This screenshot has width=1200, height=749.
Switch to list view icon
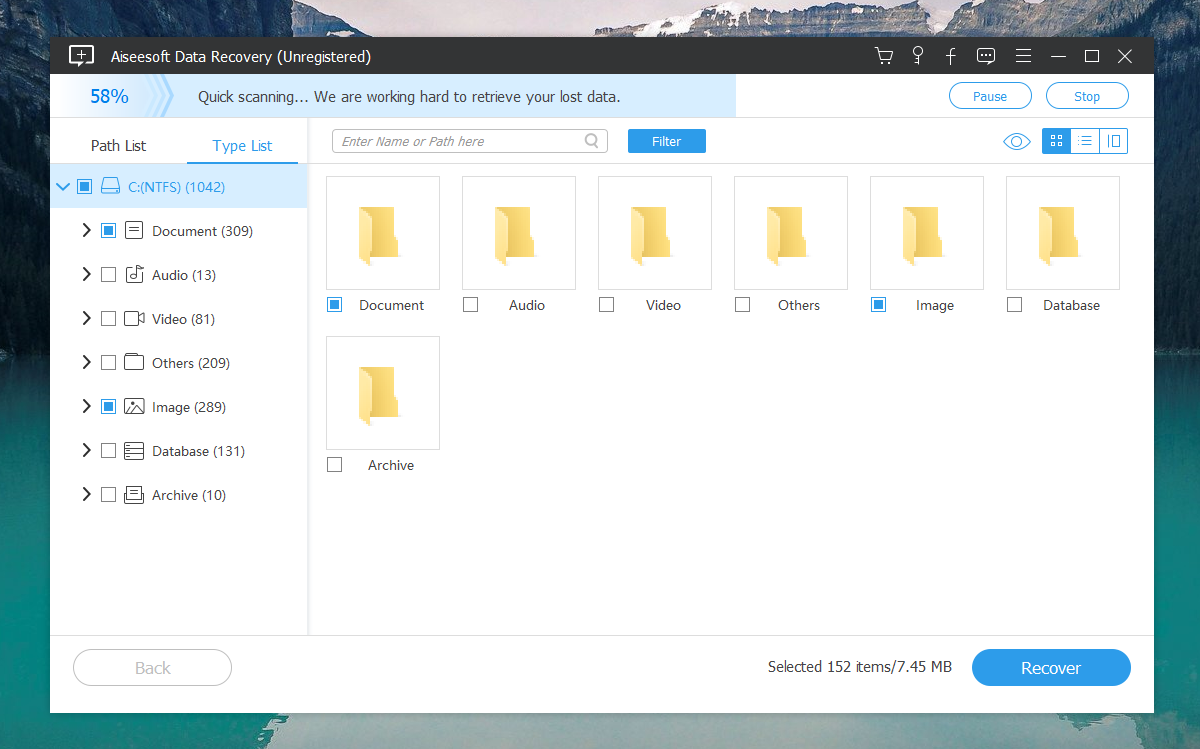[1084, 141]
